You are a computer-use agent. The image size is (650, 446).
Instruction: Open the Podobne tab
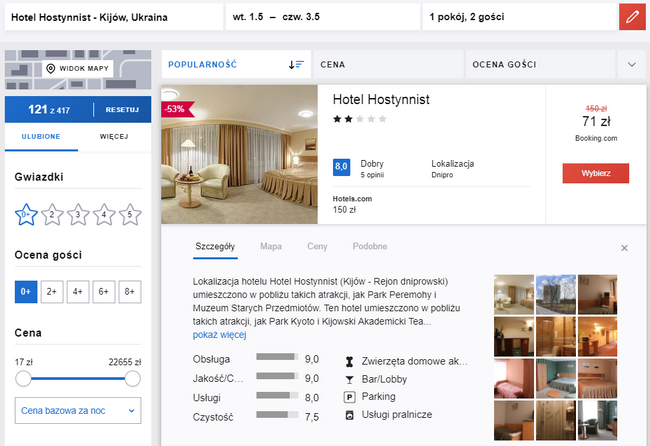[370, 247]
